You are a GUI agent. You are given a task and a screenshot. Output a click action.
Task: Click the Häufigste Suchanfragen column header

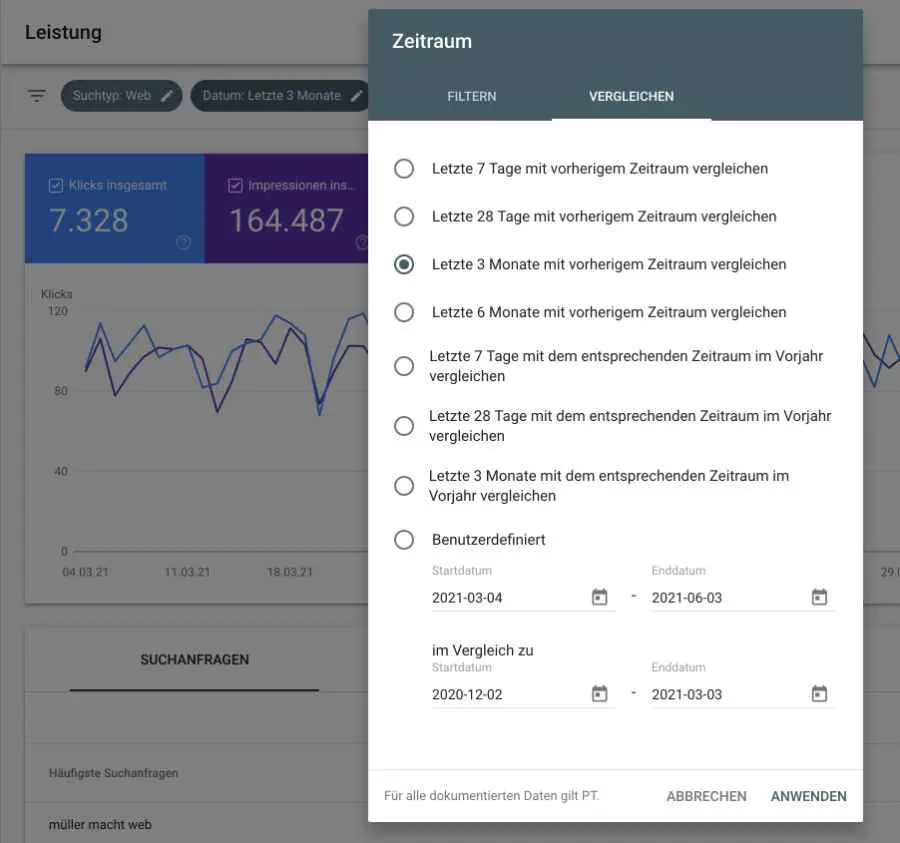114,773
